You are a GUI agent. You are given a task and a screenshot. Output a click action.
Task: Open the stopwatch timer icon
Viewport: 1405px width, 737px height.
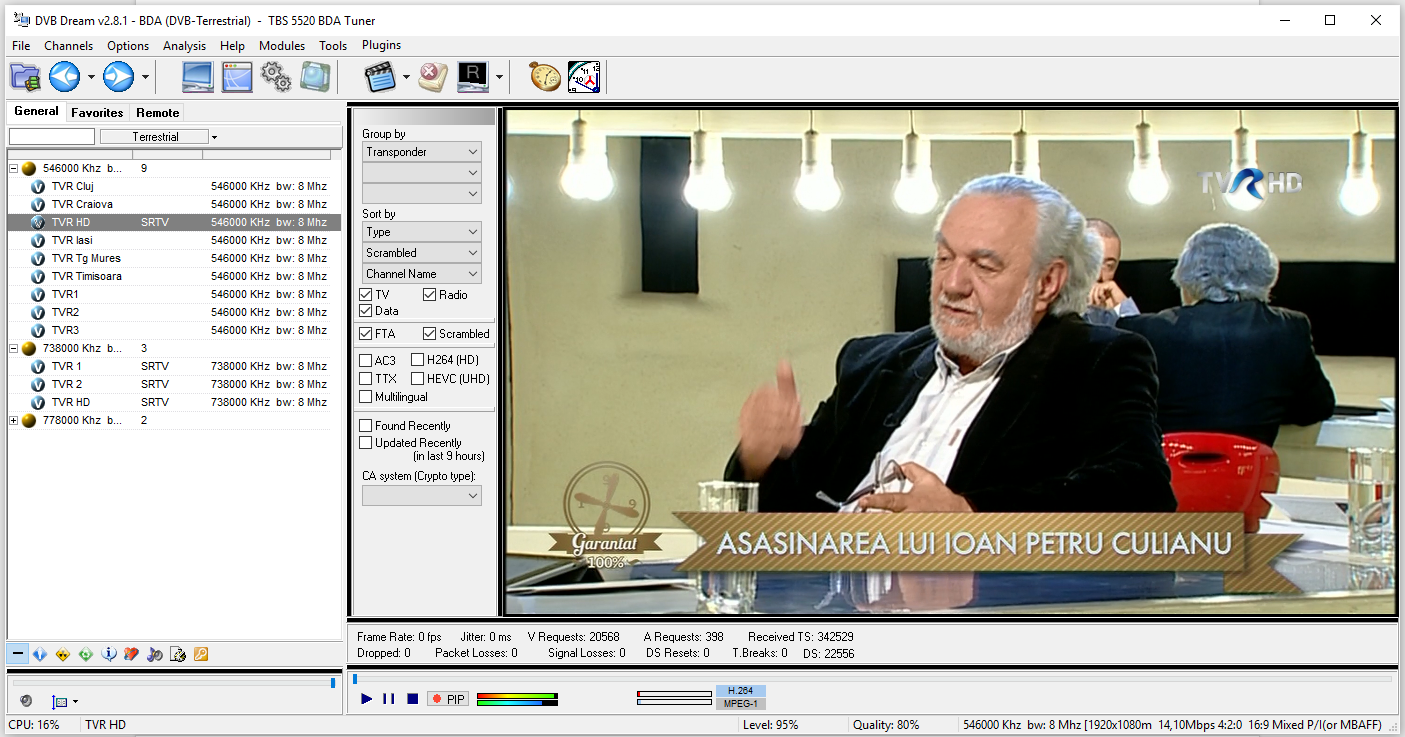[545, 77]
